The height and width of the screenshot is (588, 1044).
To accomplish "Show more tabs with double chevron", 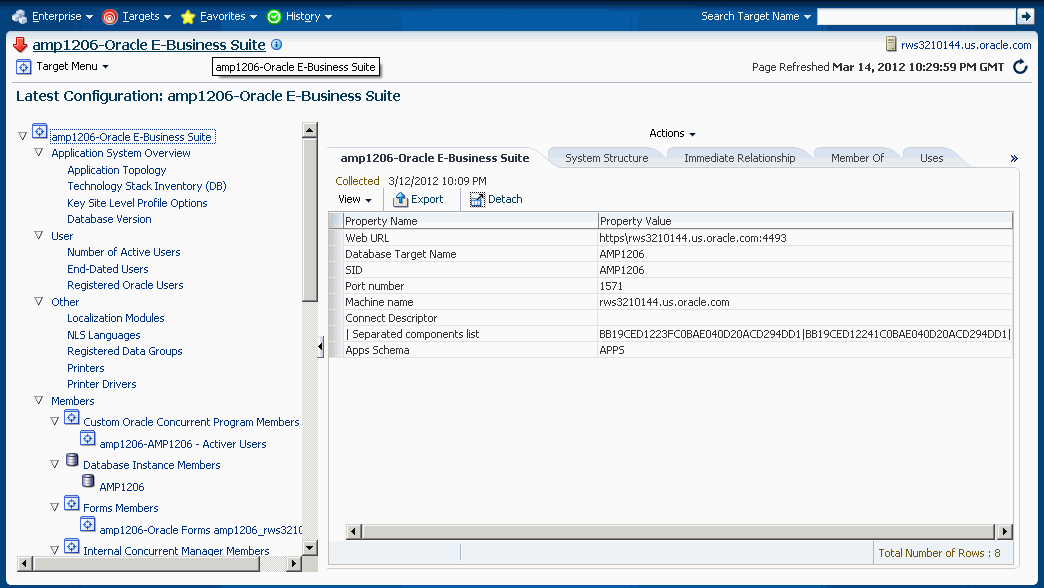I will tap(1014, 158).
